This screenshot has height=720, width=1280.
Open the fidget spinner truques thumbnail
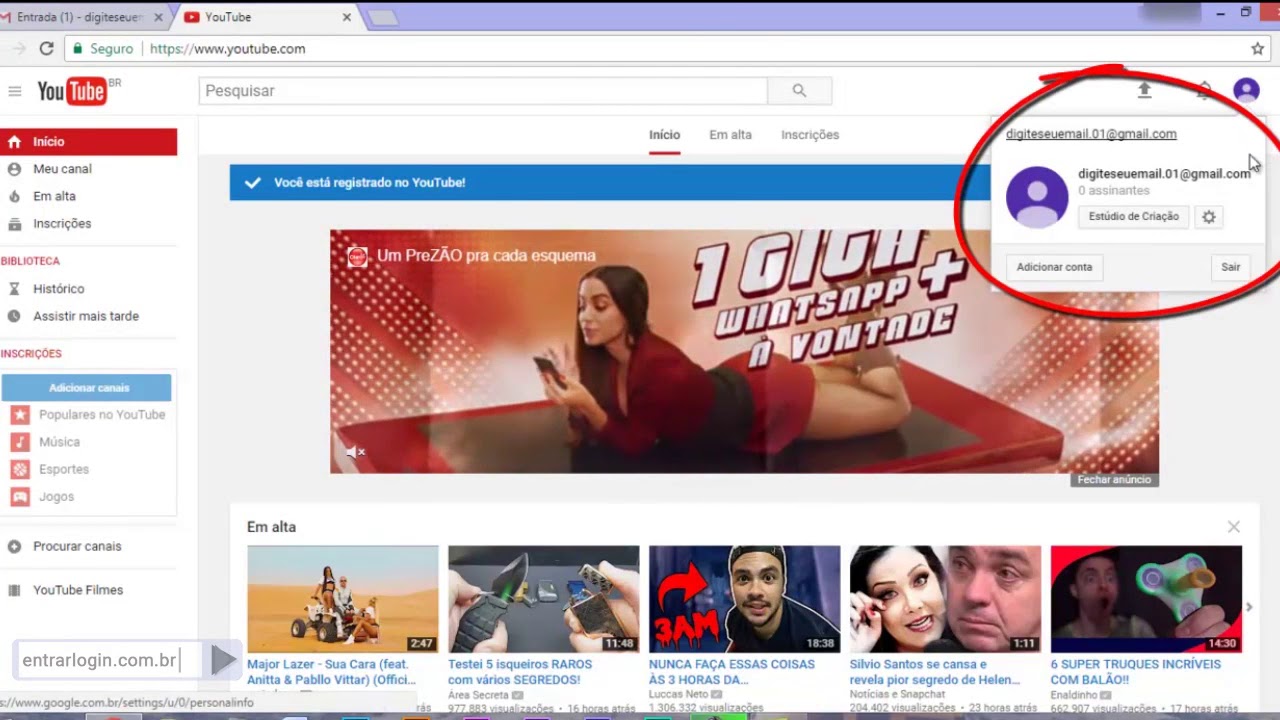pos(1146,599)
